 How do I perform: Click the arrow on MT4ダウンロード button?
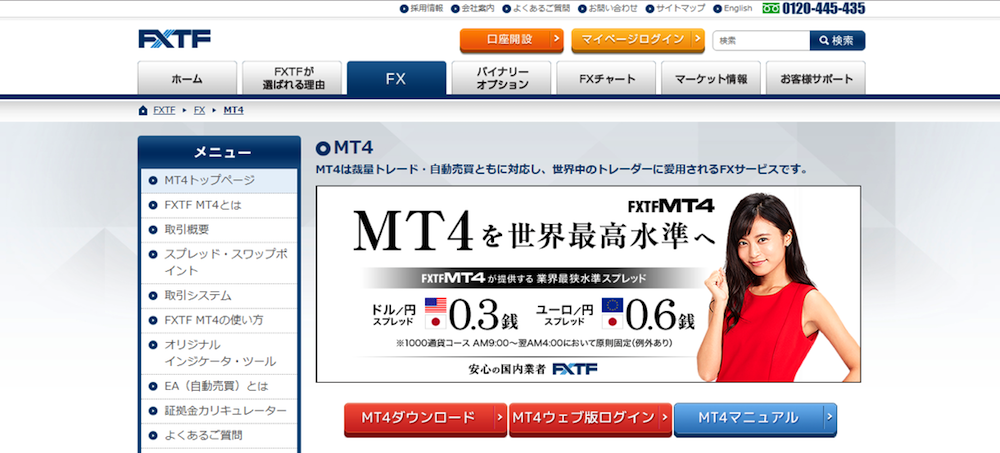click(x=499, y=418)
